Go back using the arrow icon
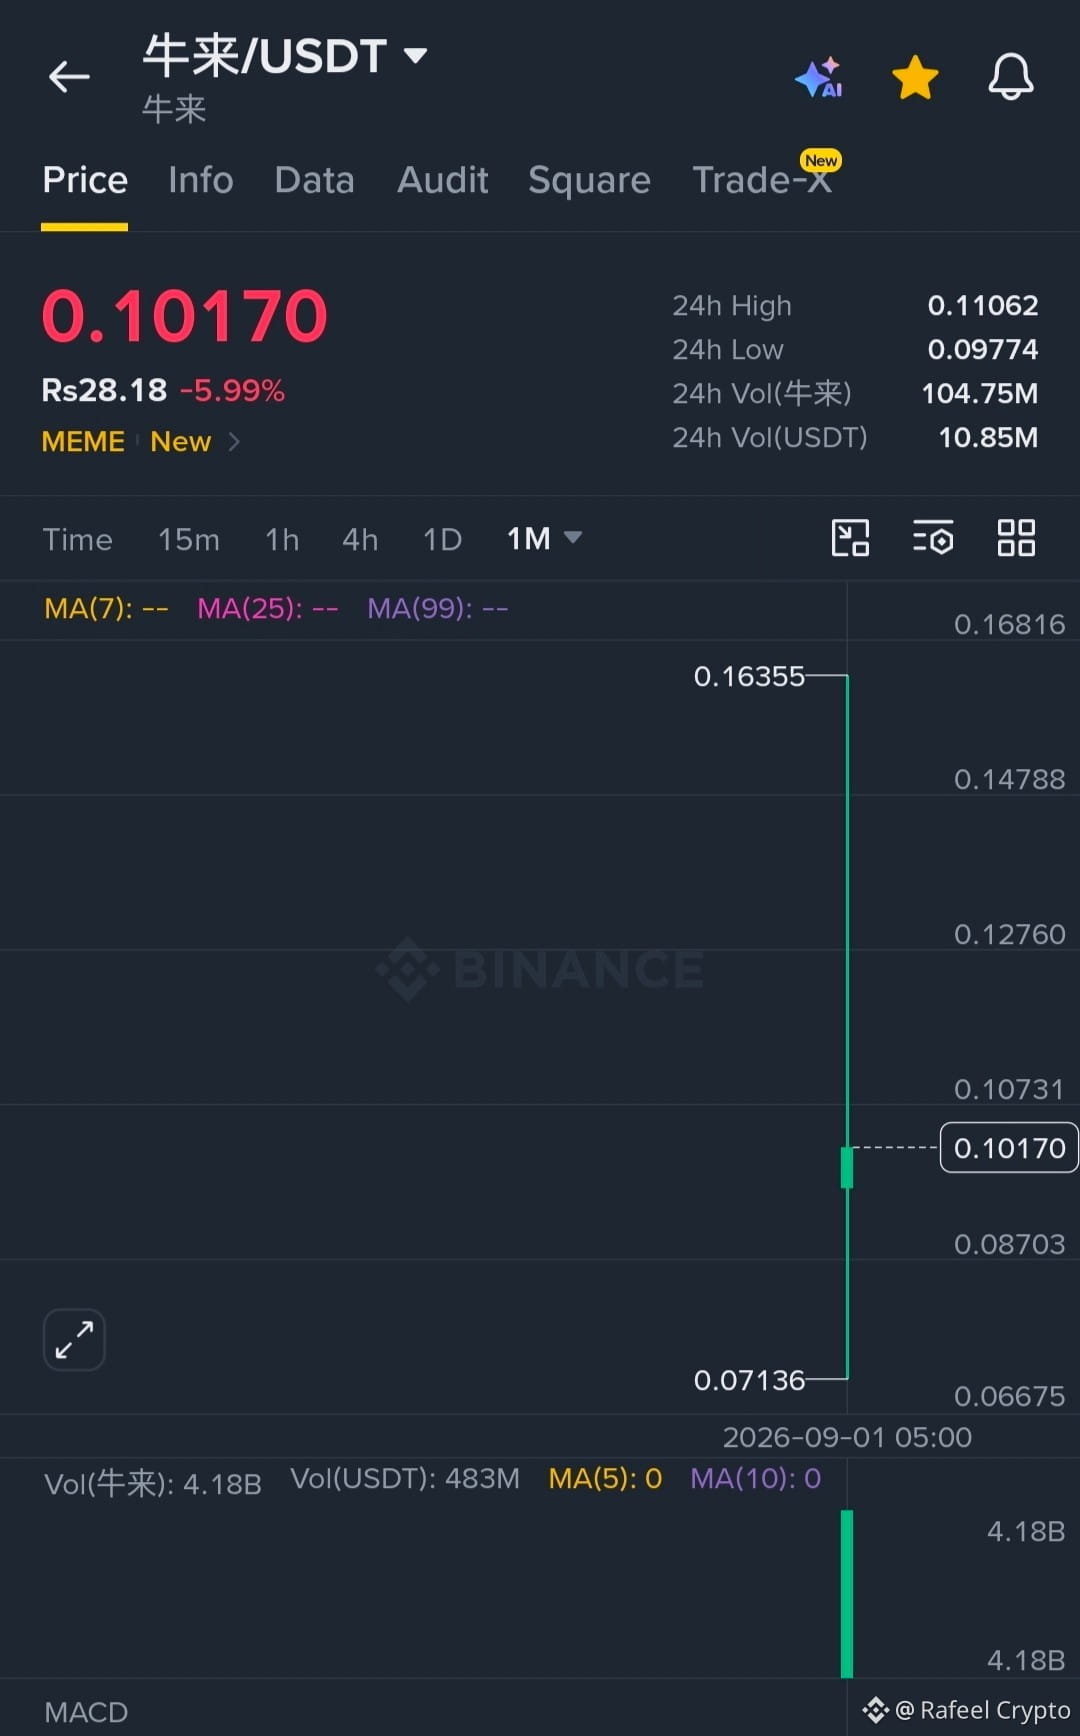Viewport: 1080px width, 1736px height. coord(69,76)
